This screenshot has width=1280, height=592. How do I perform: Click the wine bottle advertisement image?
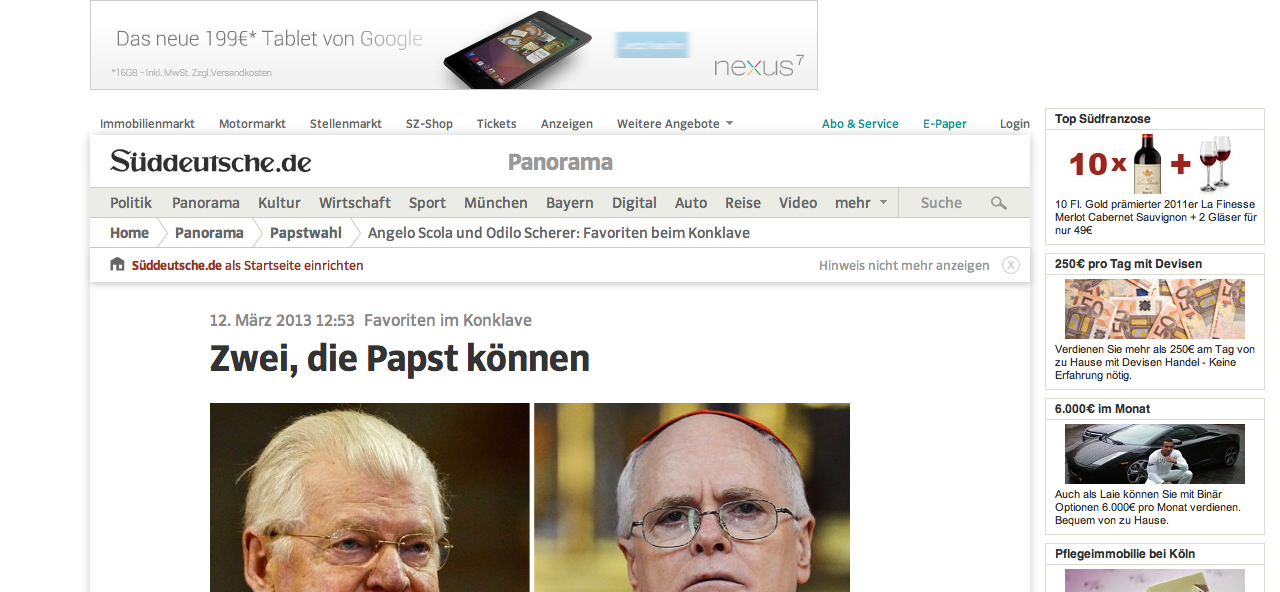(x=1155, y=164)
